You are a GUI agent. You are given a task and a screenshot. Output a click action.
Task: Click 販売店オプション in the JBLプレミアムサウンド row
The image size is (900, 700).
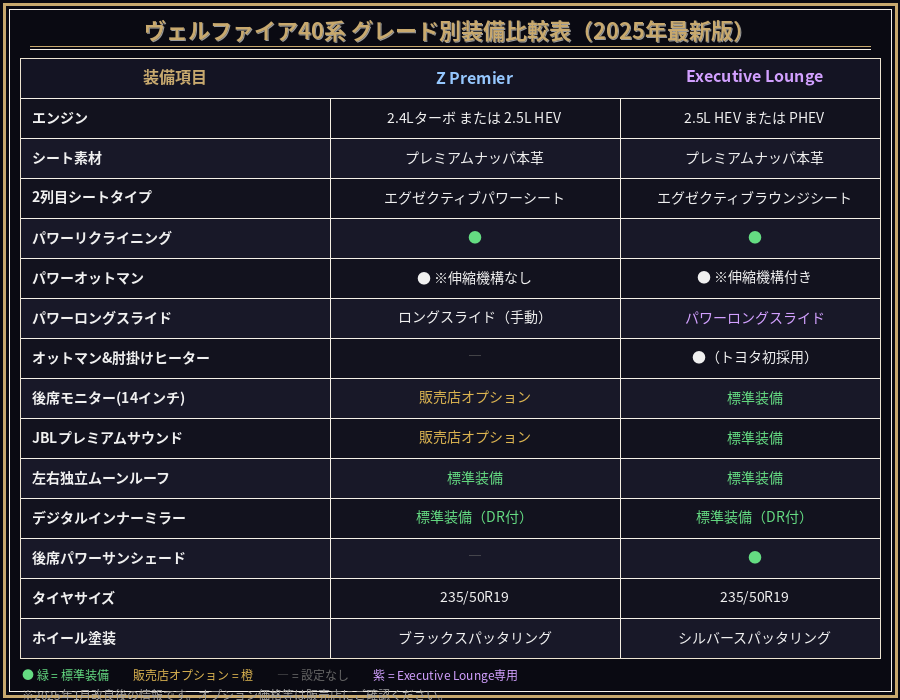(x=475, y=438)
